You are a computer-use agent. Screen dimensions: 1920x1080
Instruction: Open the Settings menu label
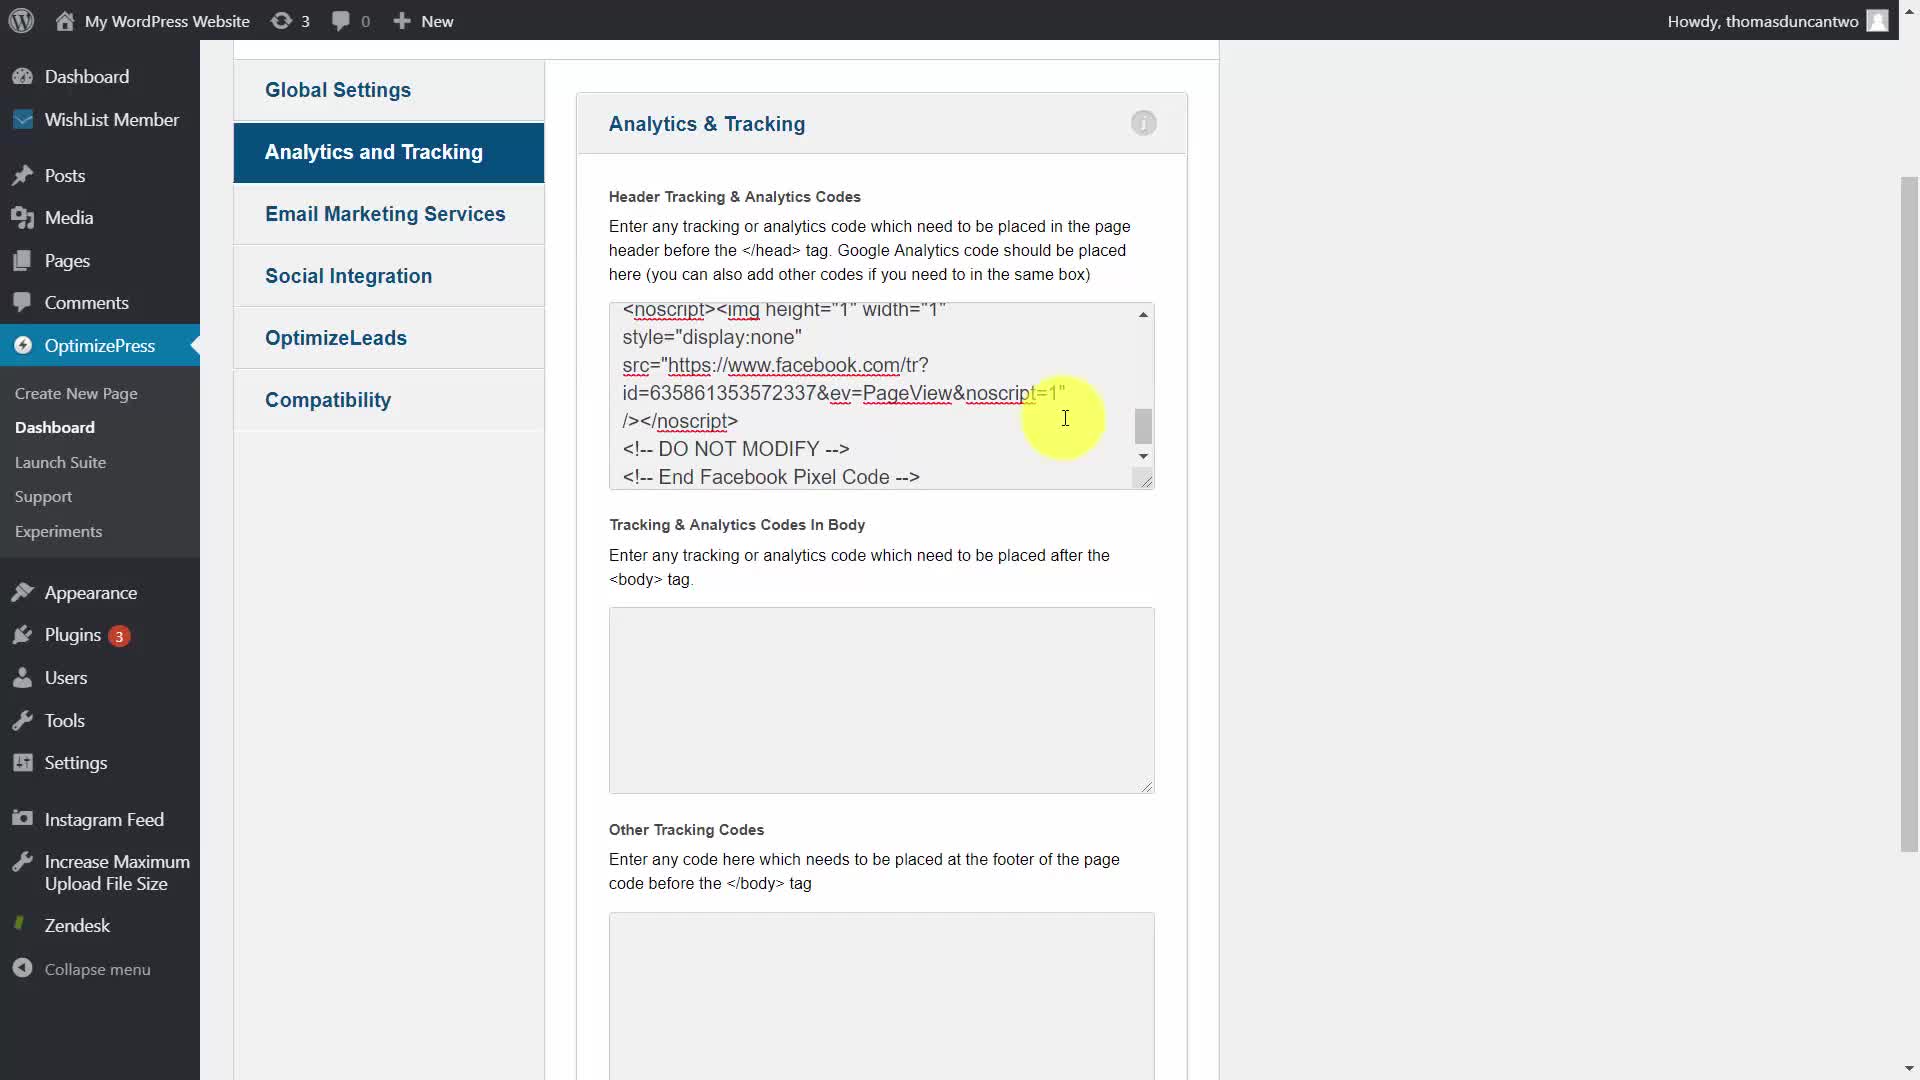coord(76,763)
